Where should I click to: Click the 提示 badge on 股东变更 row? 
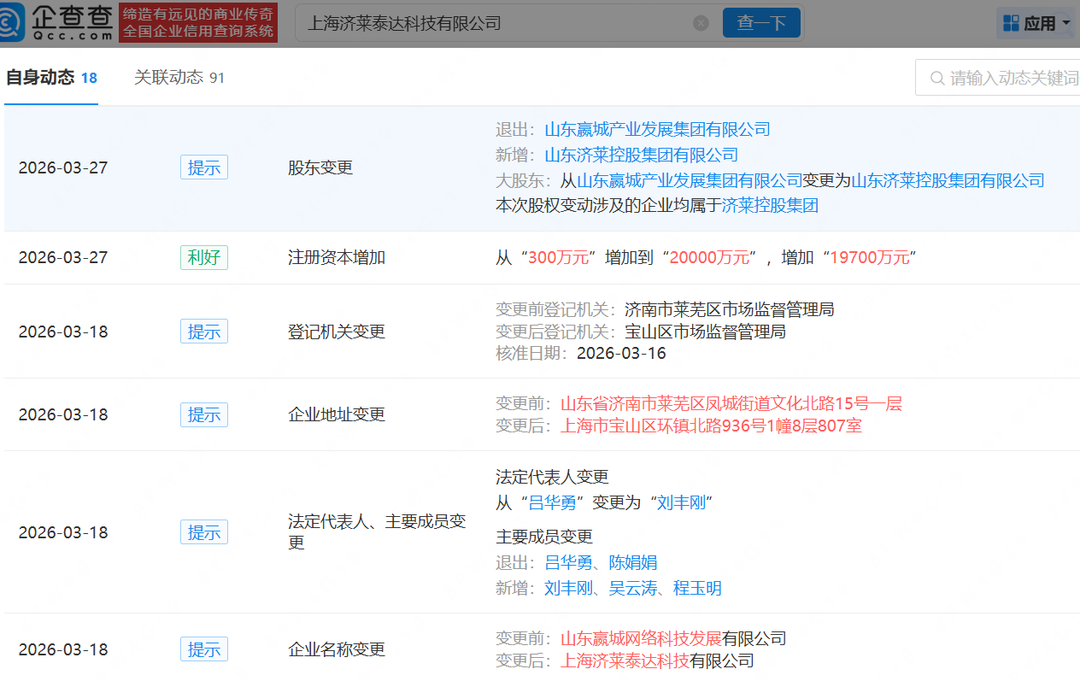(x=203, y=168)
